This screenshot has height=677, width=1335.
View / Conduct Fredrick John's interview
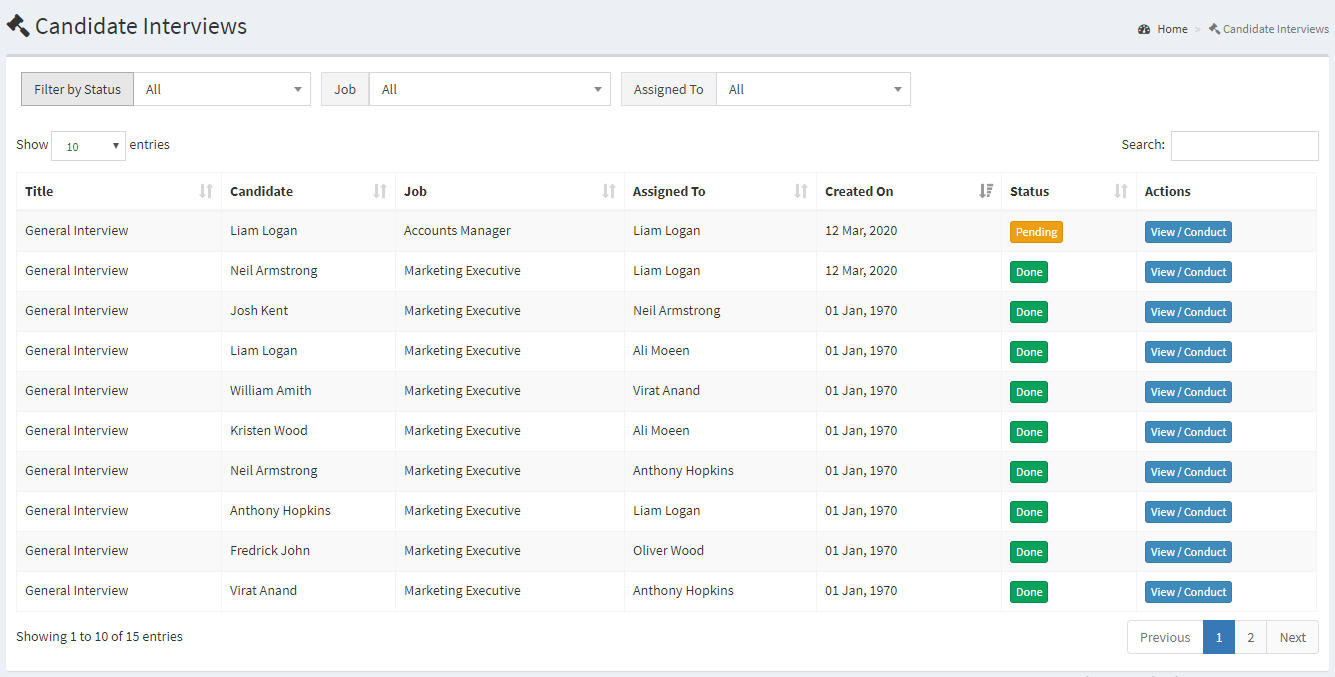coord(1188,552)
